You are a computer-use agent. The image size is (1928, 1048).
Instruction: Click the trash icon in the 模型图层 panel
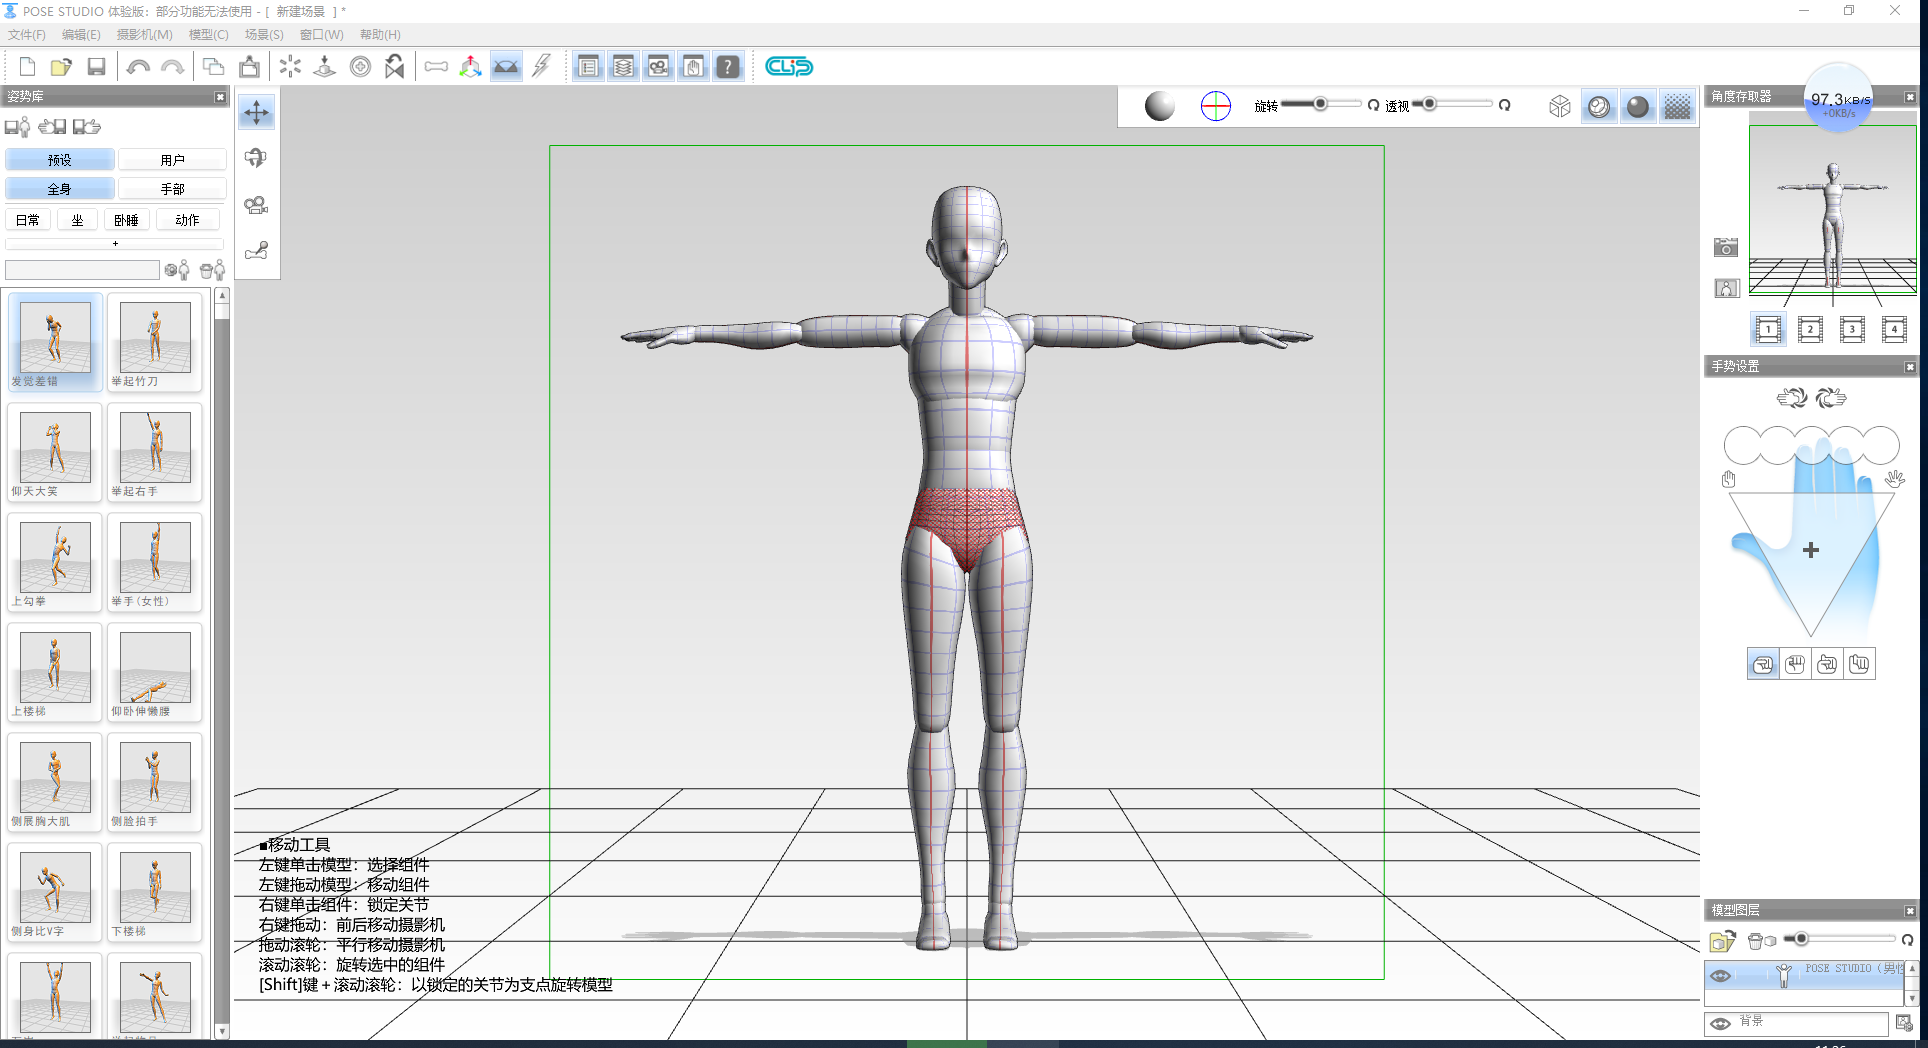point(1757,940)
